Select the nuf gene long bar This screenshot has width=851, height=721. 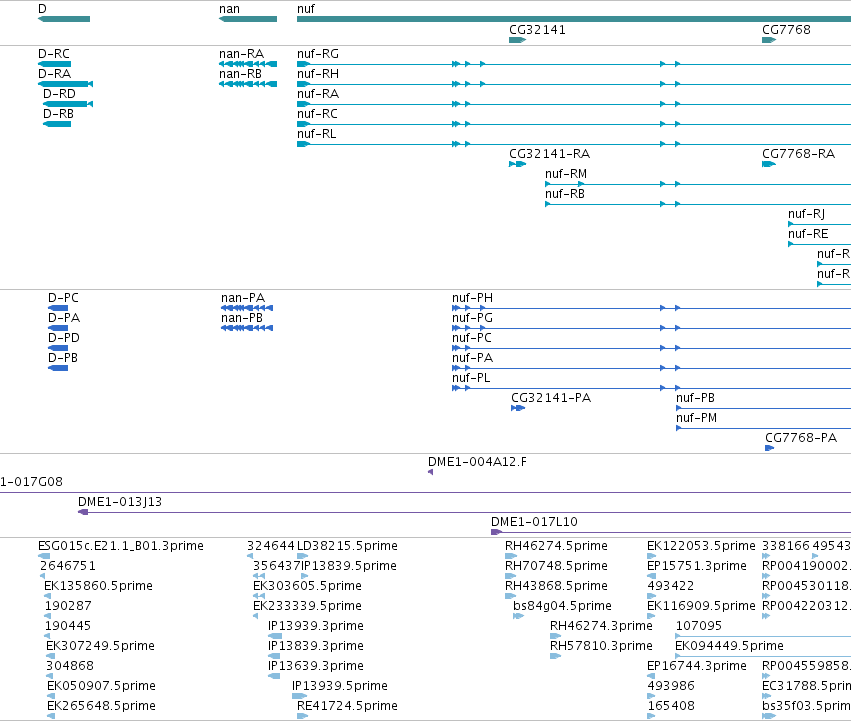point(574,19)
